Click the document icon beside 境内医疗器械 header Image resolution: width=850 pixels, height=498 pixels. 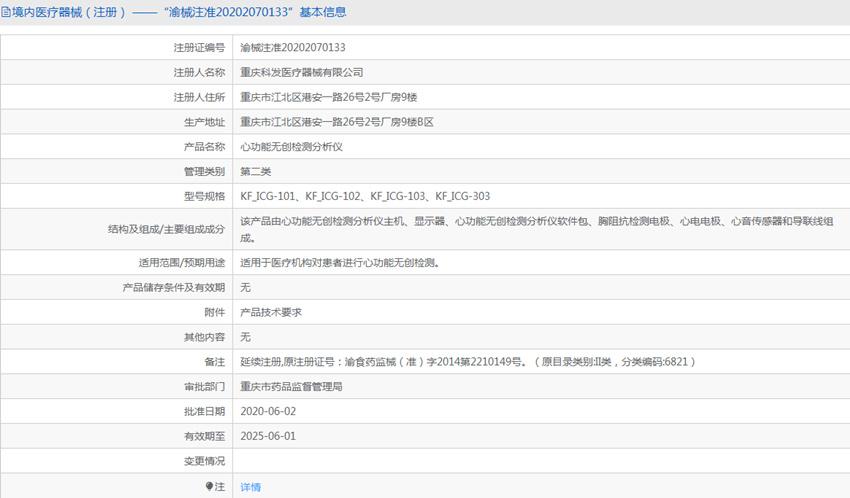coord(6,12)
